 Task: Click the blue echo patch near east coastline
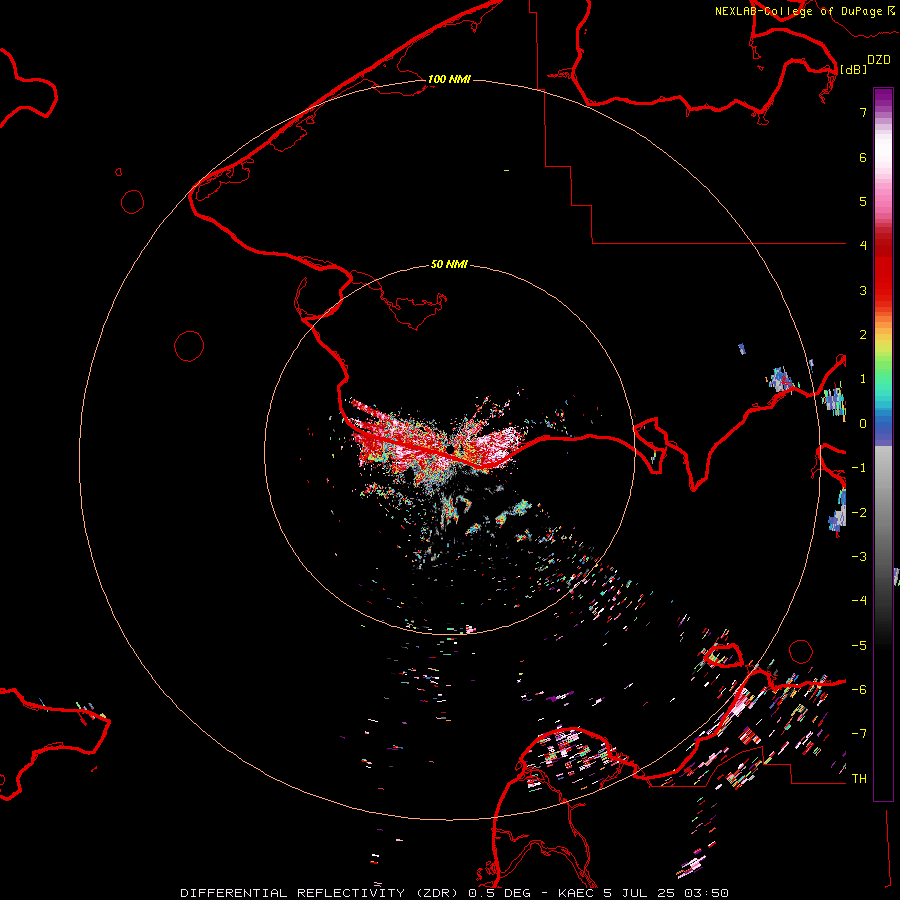click(x=781, y=380)
